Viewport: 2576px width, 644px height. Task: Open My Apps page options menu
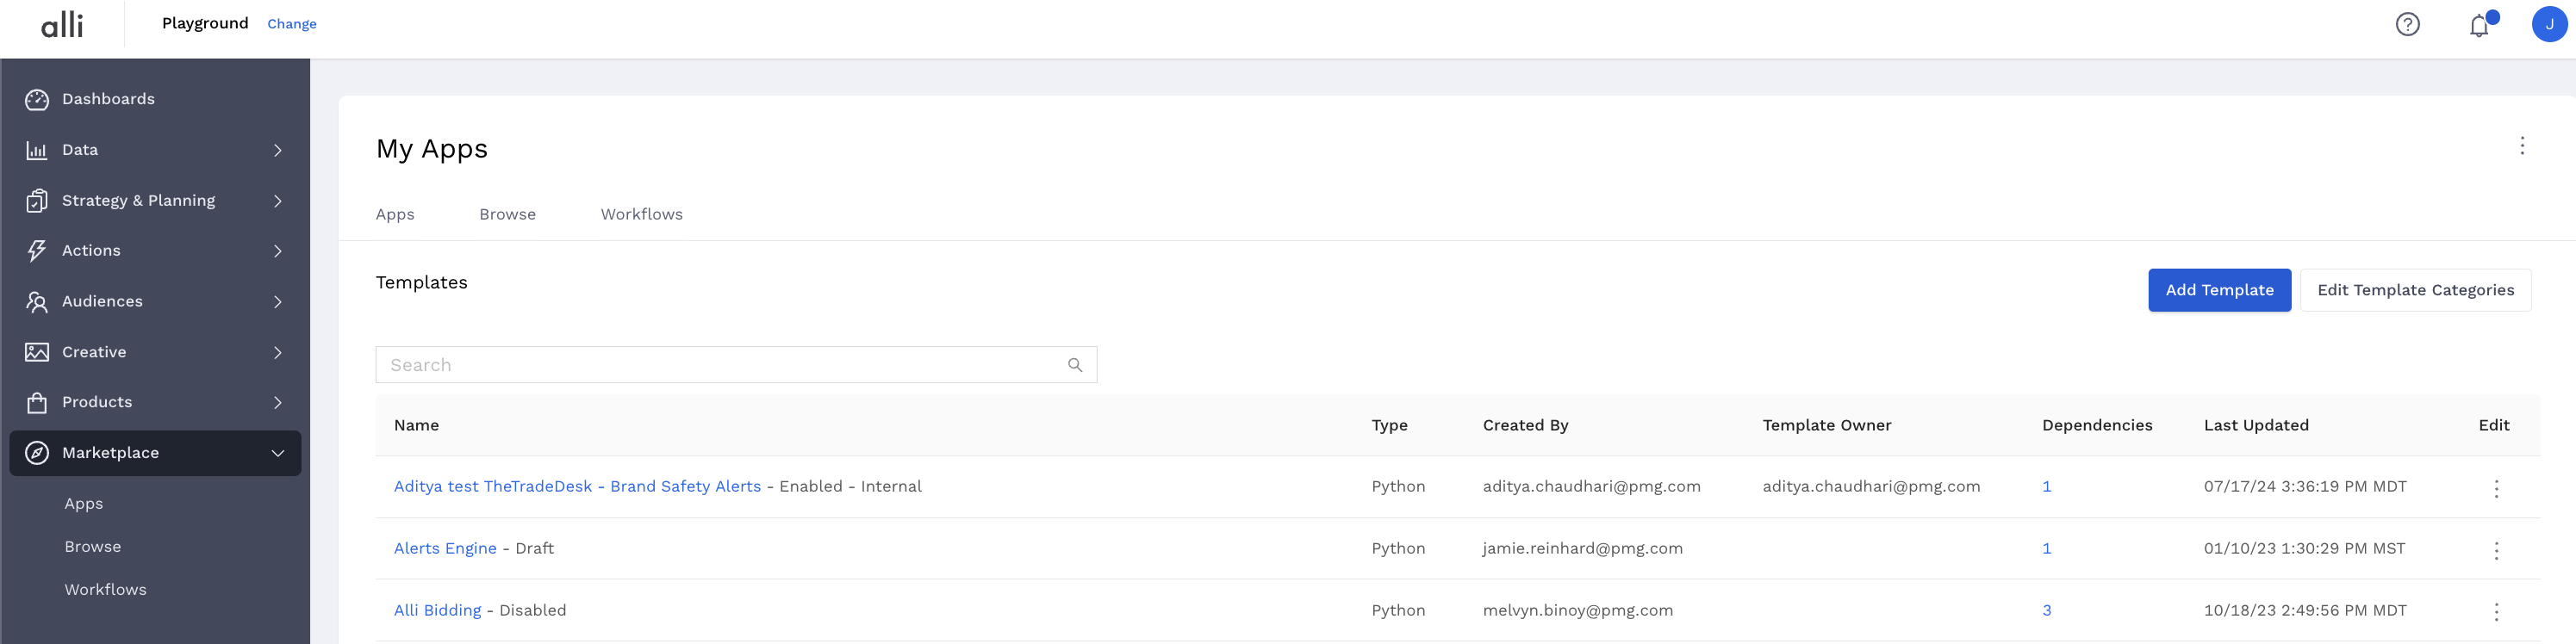click(x=2522, y=146)
